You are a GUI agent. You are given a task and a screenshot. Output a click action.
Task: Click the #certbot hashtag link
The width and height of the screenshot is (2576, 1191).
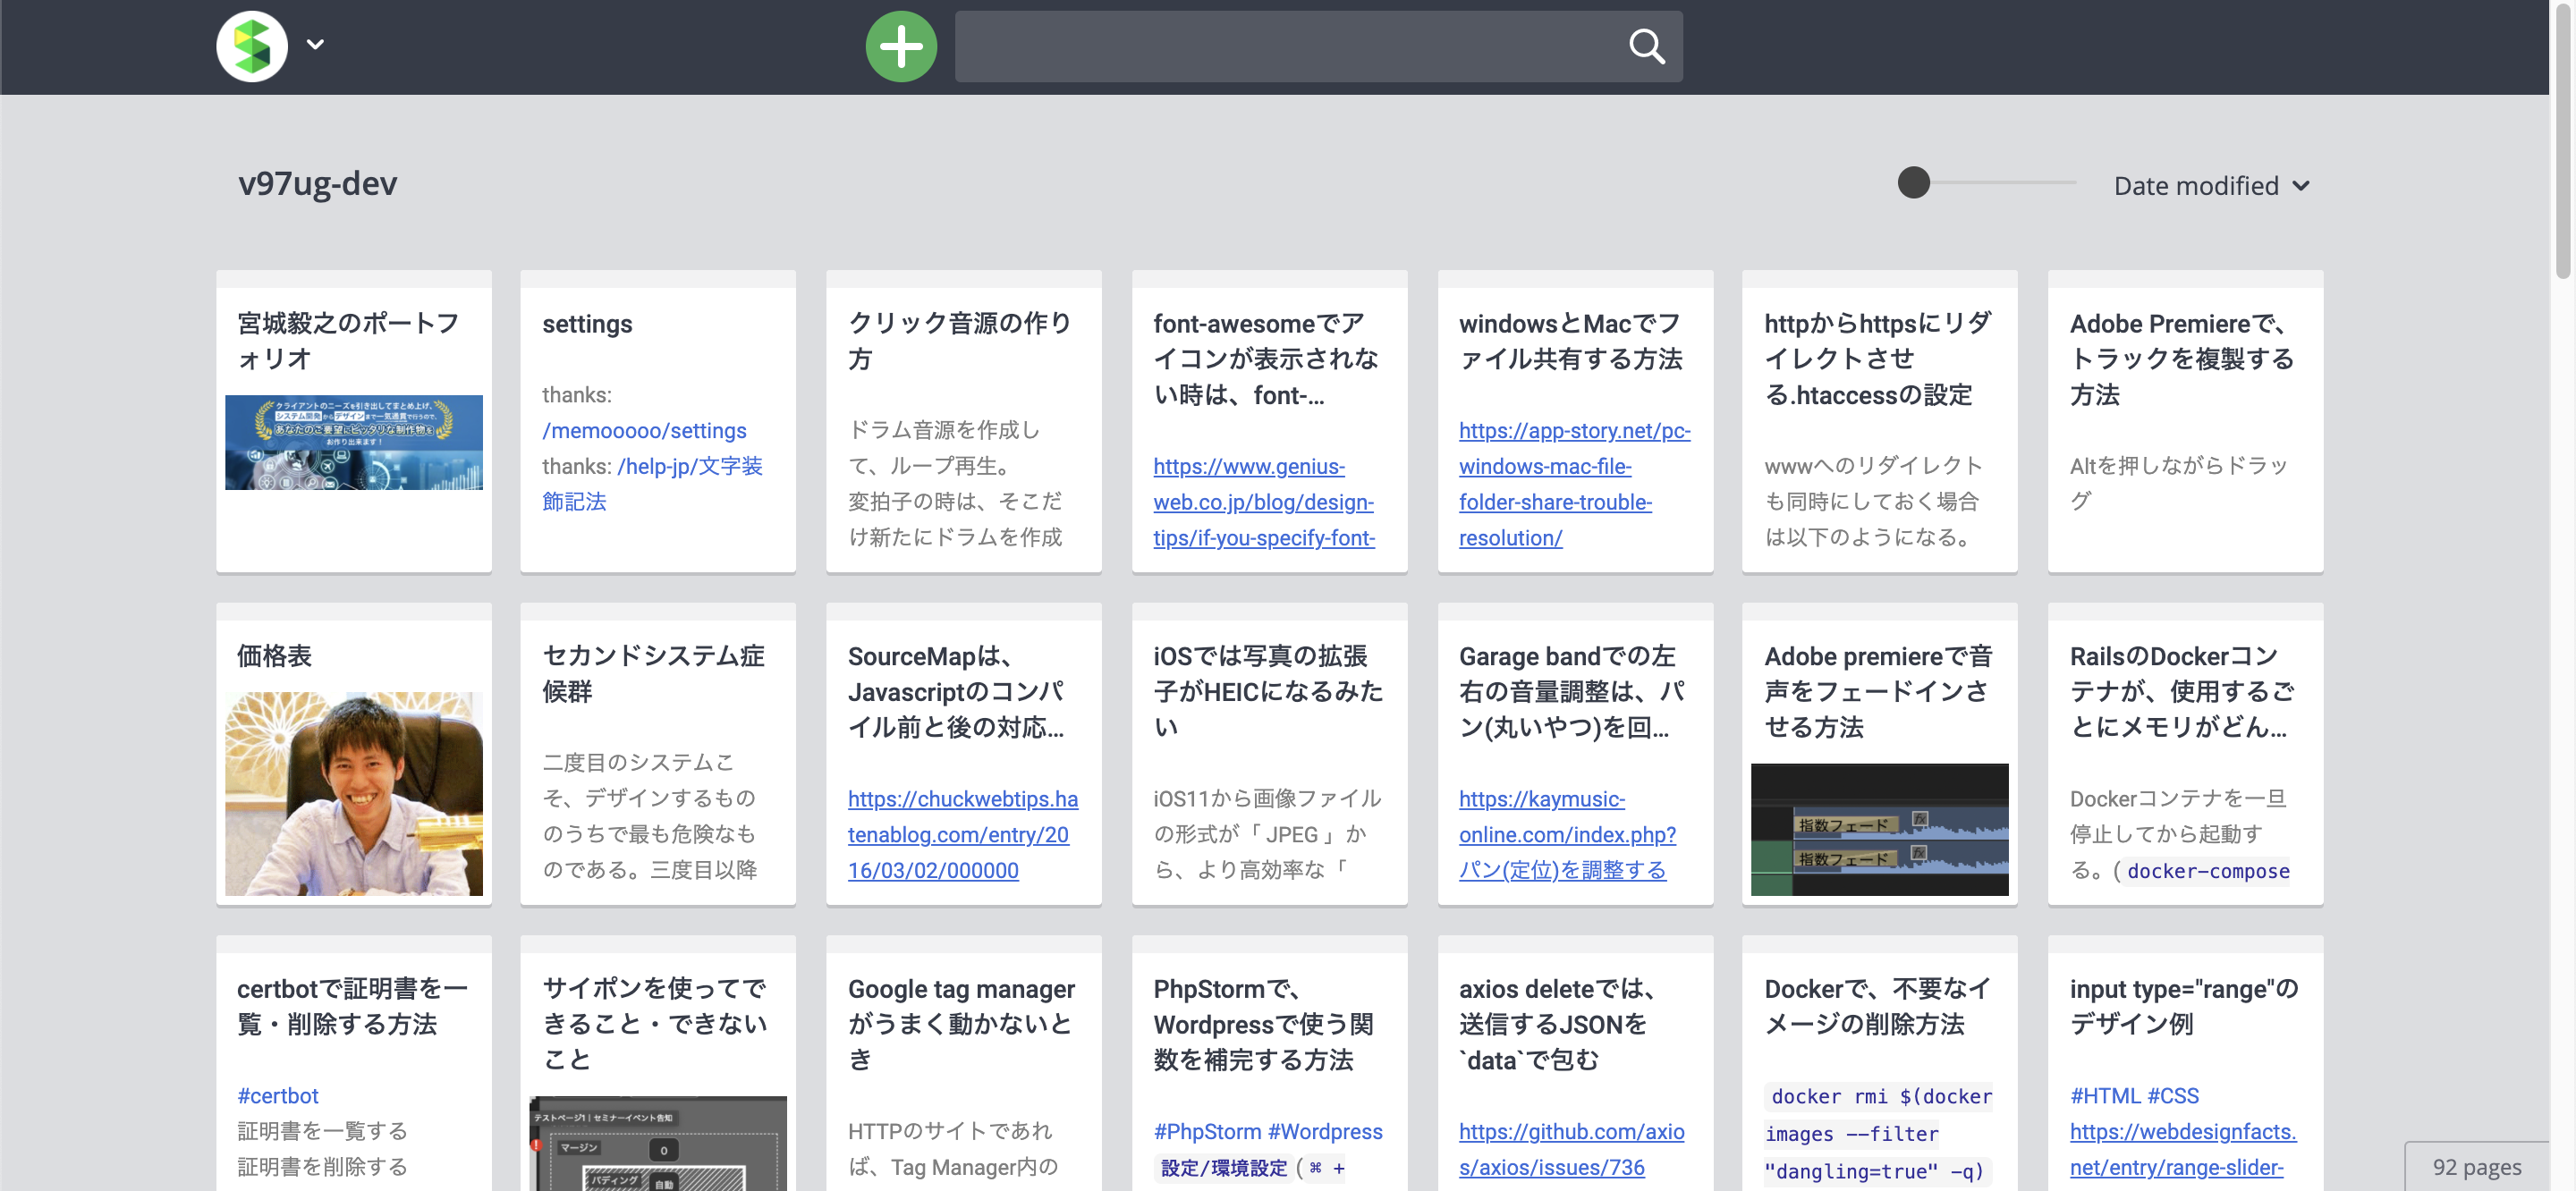click(x=277, y=1096)
